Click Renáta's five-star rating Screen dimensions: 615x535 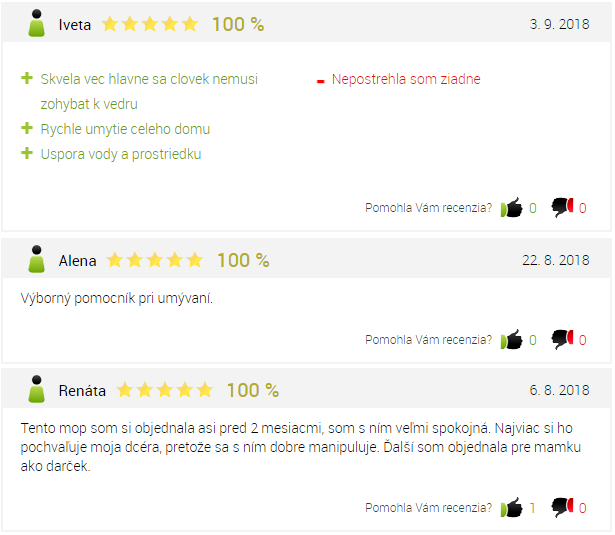tap(165, 390)
